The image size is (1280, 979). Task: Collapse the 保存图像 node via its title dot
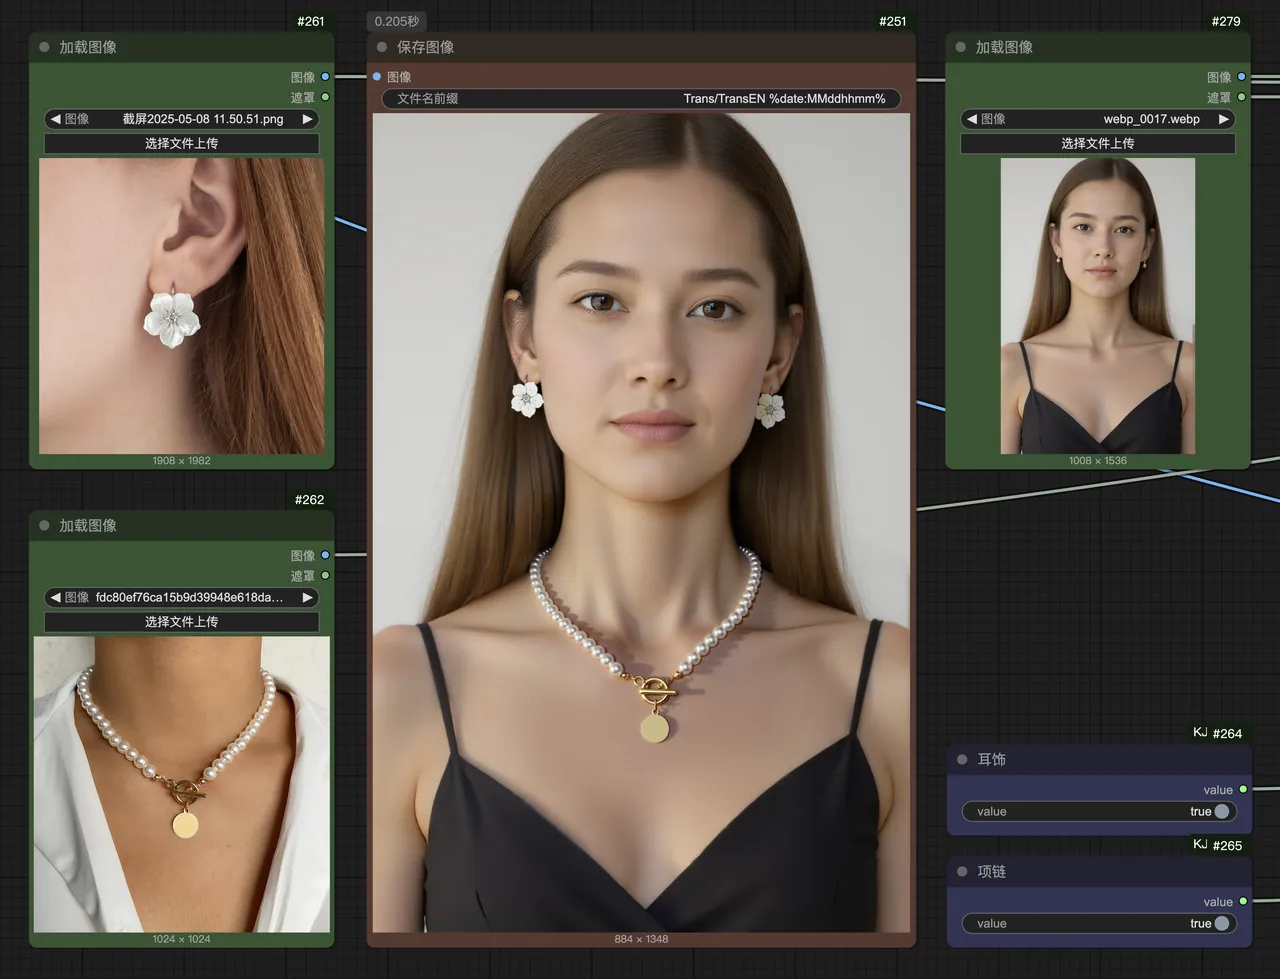[382, 47]
